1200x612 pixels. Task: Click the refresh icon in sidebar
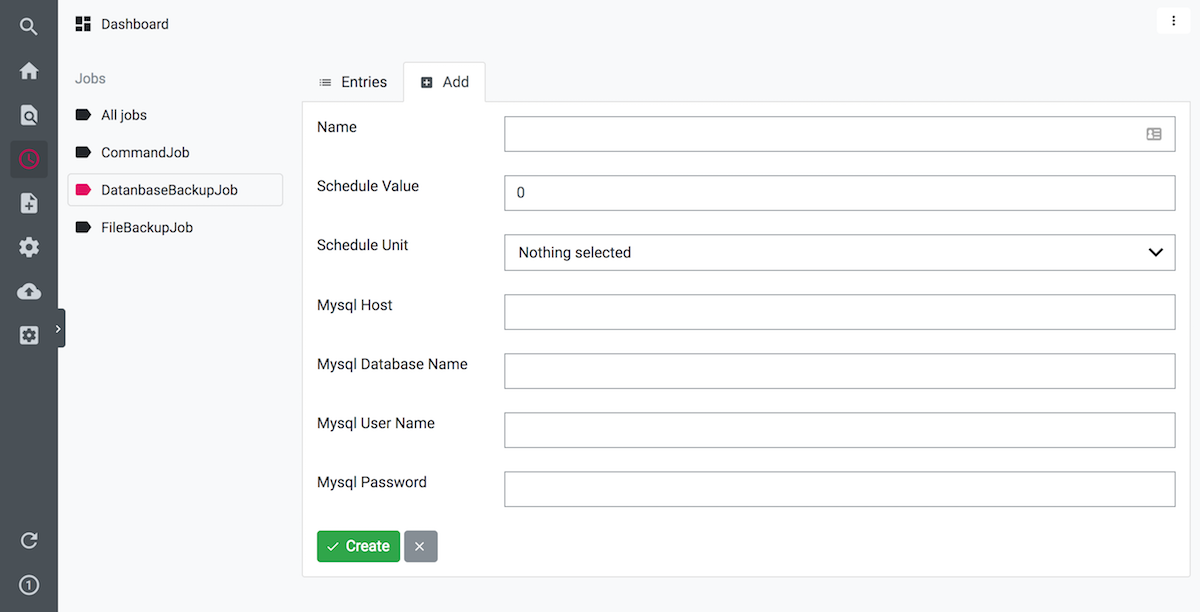(29, 541)
